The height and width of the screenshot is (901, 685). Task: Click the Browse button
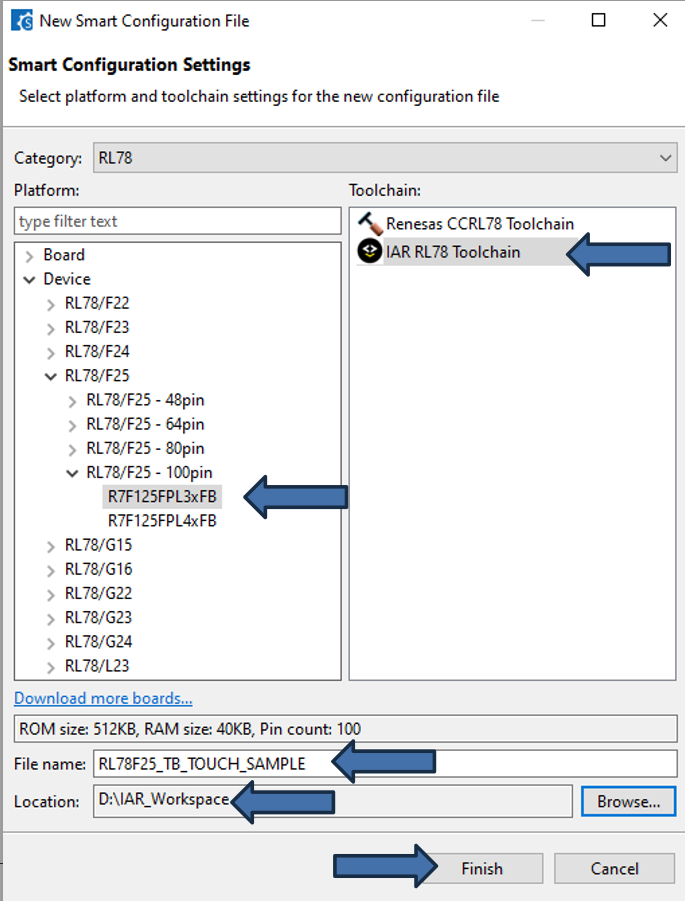pyautogui.click(x=629, y=801)
